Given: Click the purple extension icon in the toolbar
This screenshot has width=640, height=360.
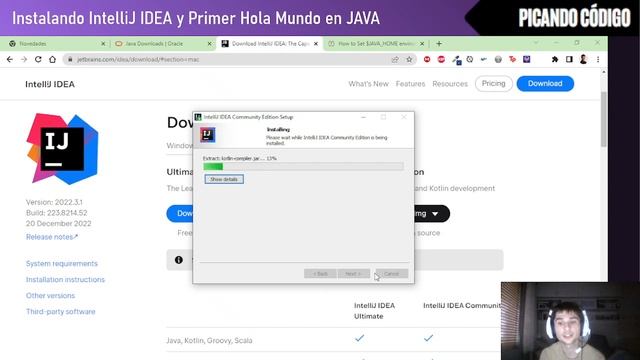Looking at the screenshot, I should pos(527,60).
